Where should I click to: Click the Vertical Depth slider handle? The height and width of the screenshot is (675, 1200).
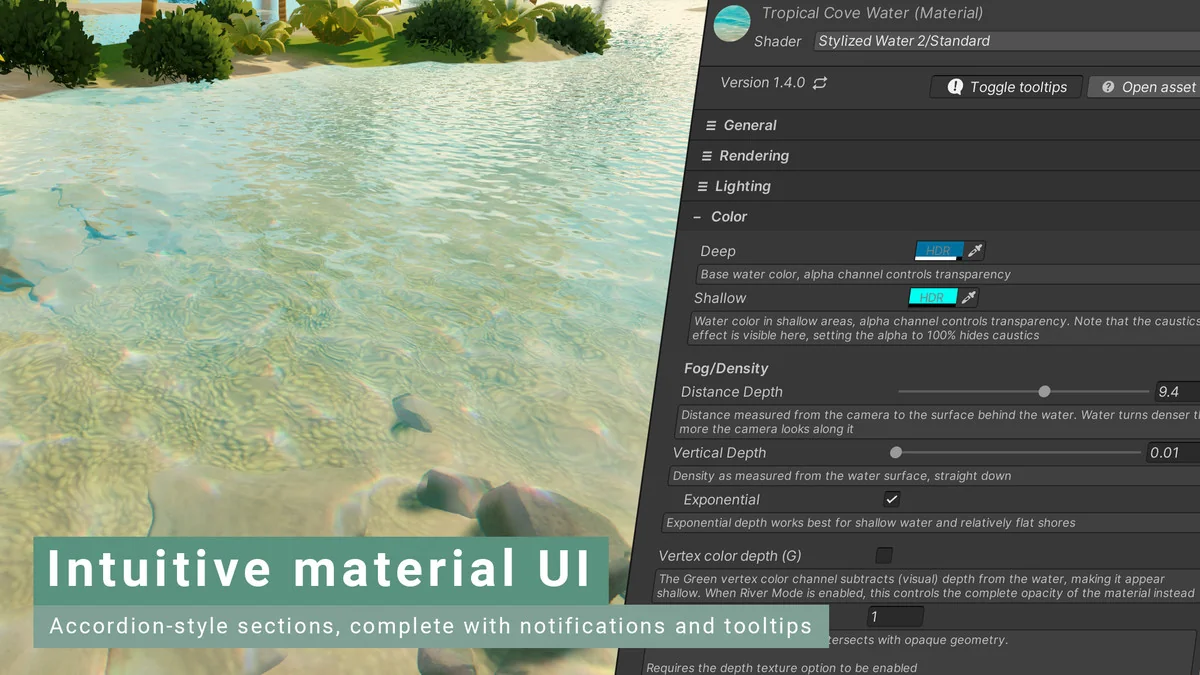(896, 453)
